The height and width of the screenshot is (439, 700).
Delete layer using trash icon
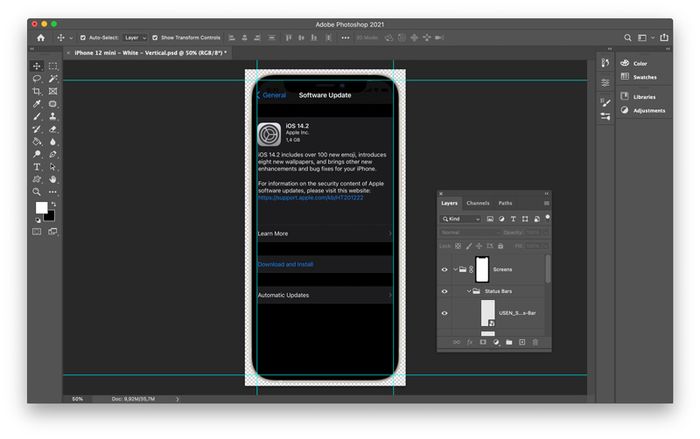(535, 342)
